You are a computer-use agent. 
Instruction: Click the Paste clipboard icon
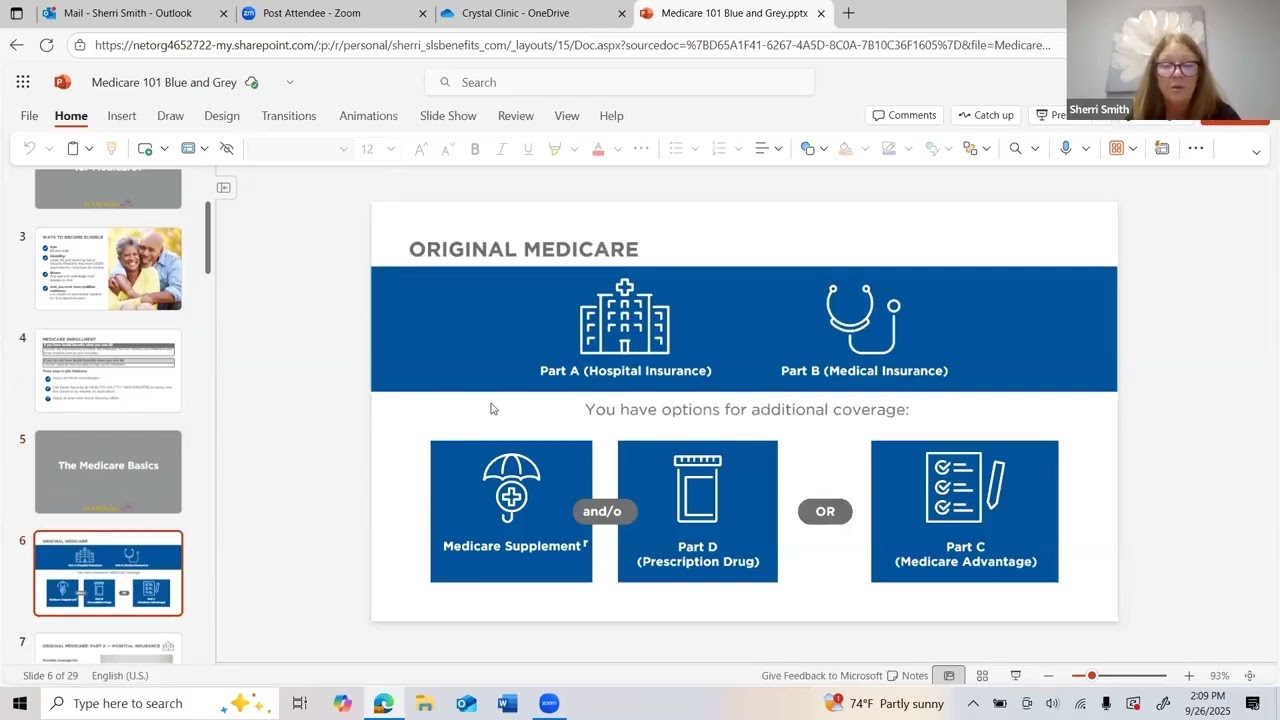(x=73, y=148)
